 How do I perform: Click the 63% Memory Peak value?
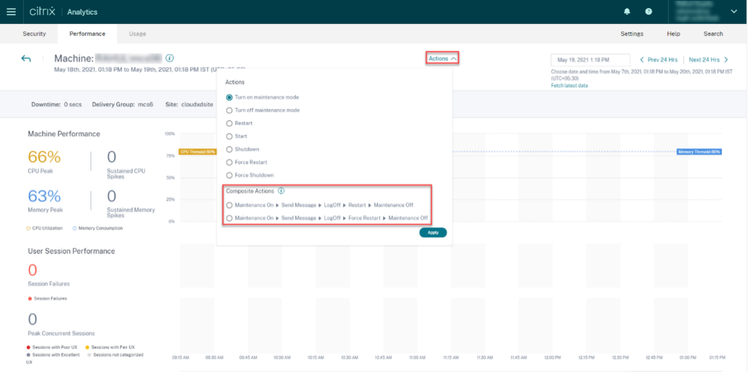(44, 196)
